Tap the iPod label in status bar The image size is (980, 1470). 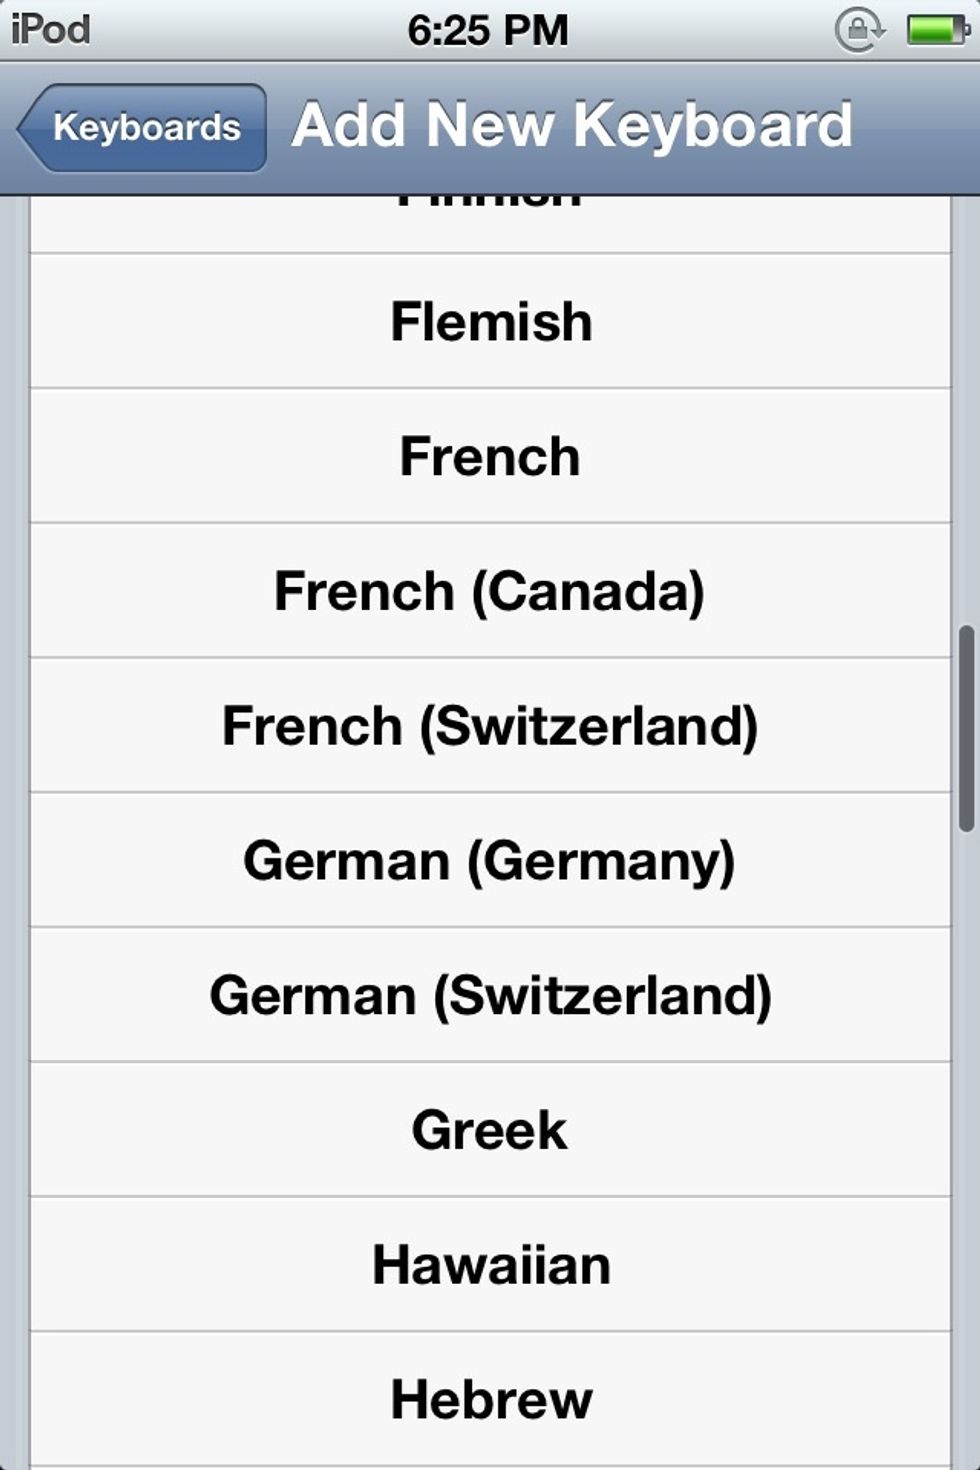[x=51, y=30]
